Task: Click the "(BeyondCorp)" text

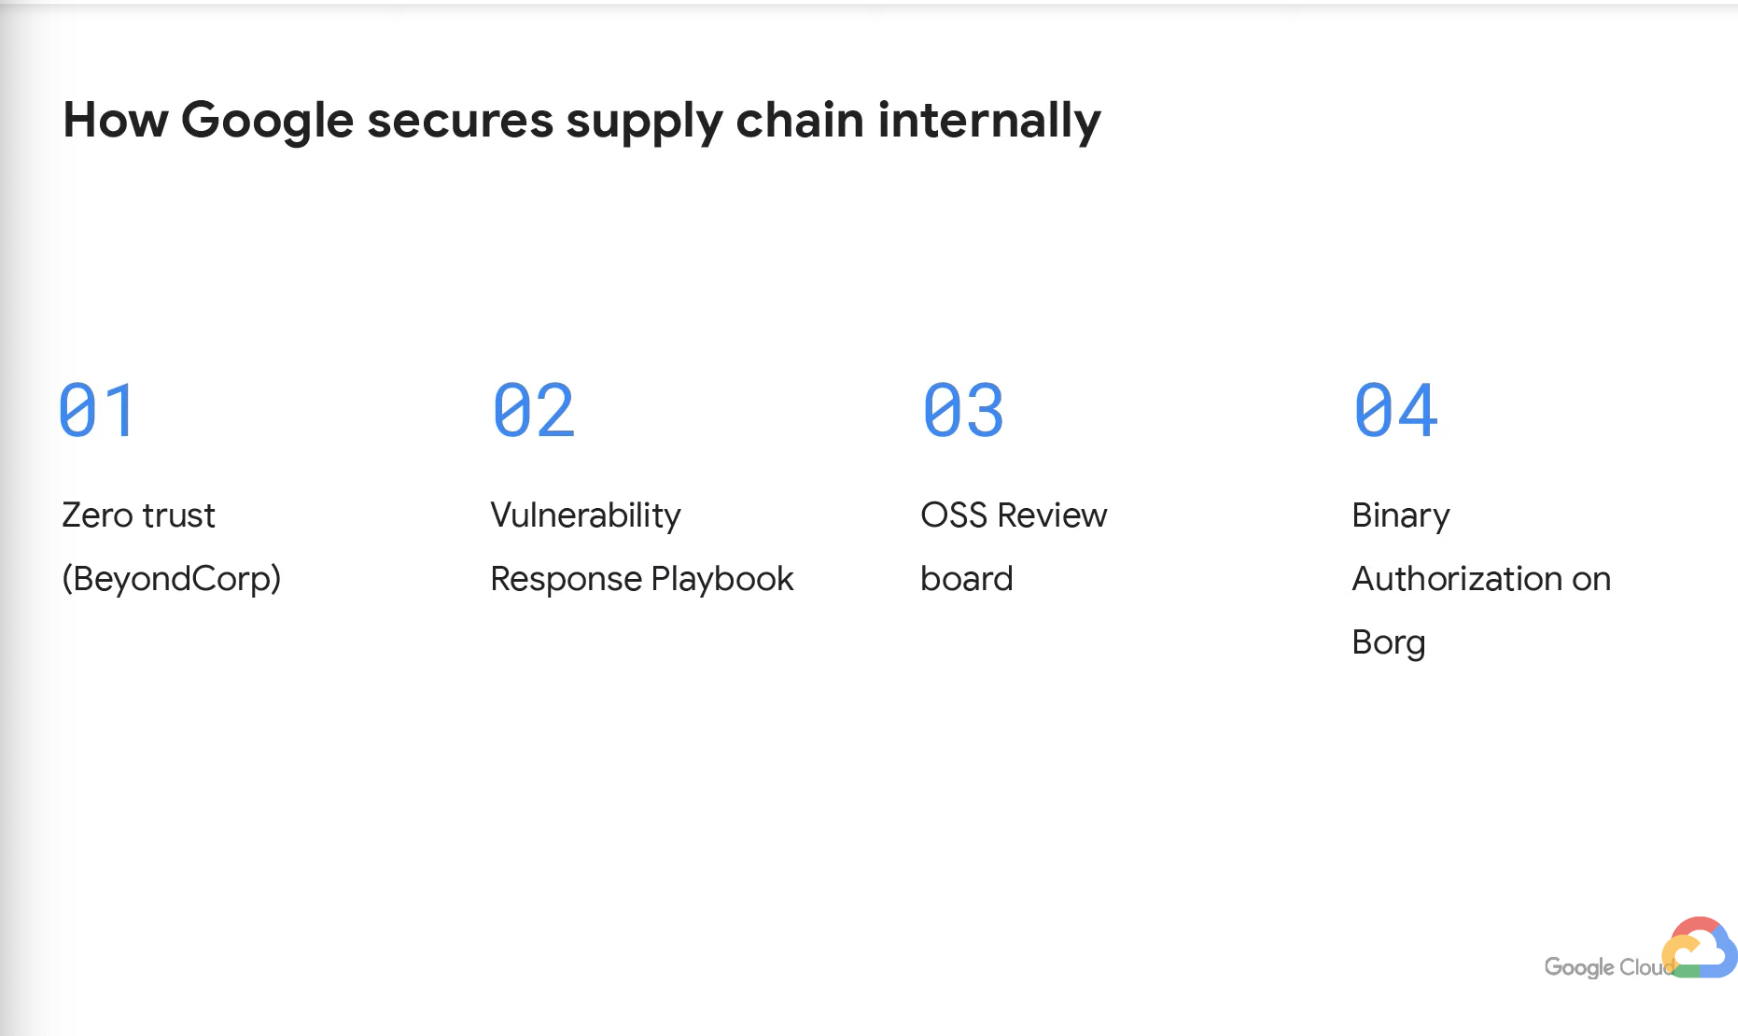Action: tap(172, 579)
